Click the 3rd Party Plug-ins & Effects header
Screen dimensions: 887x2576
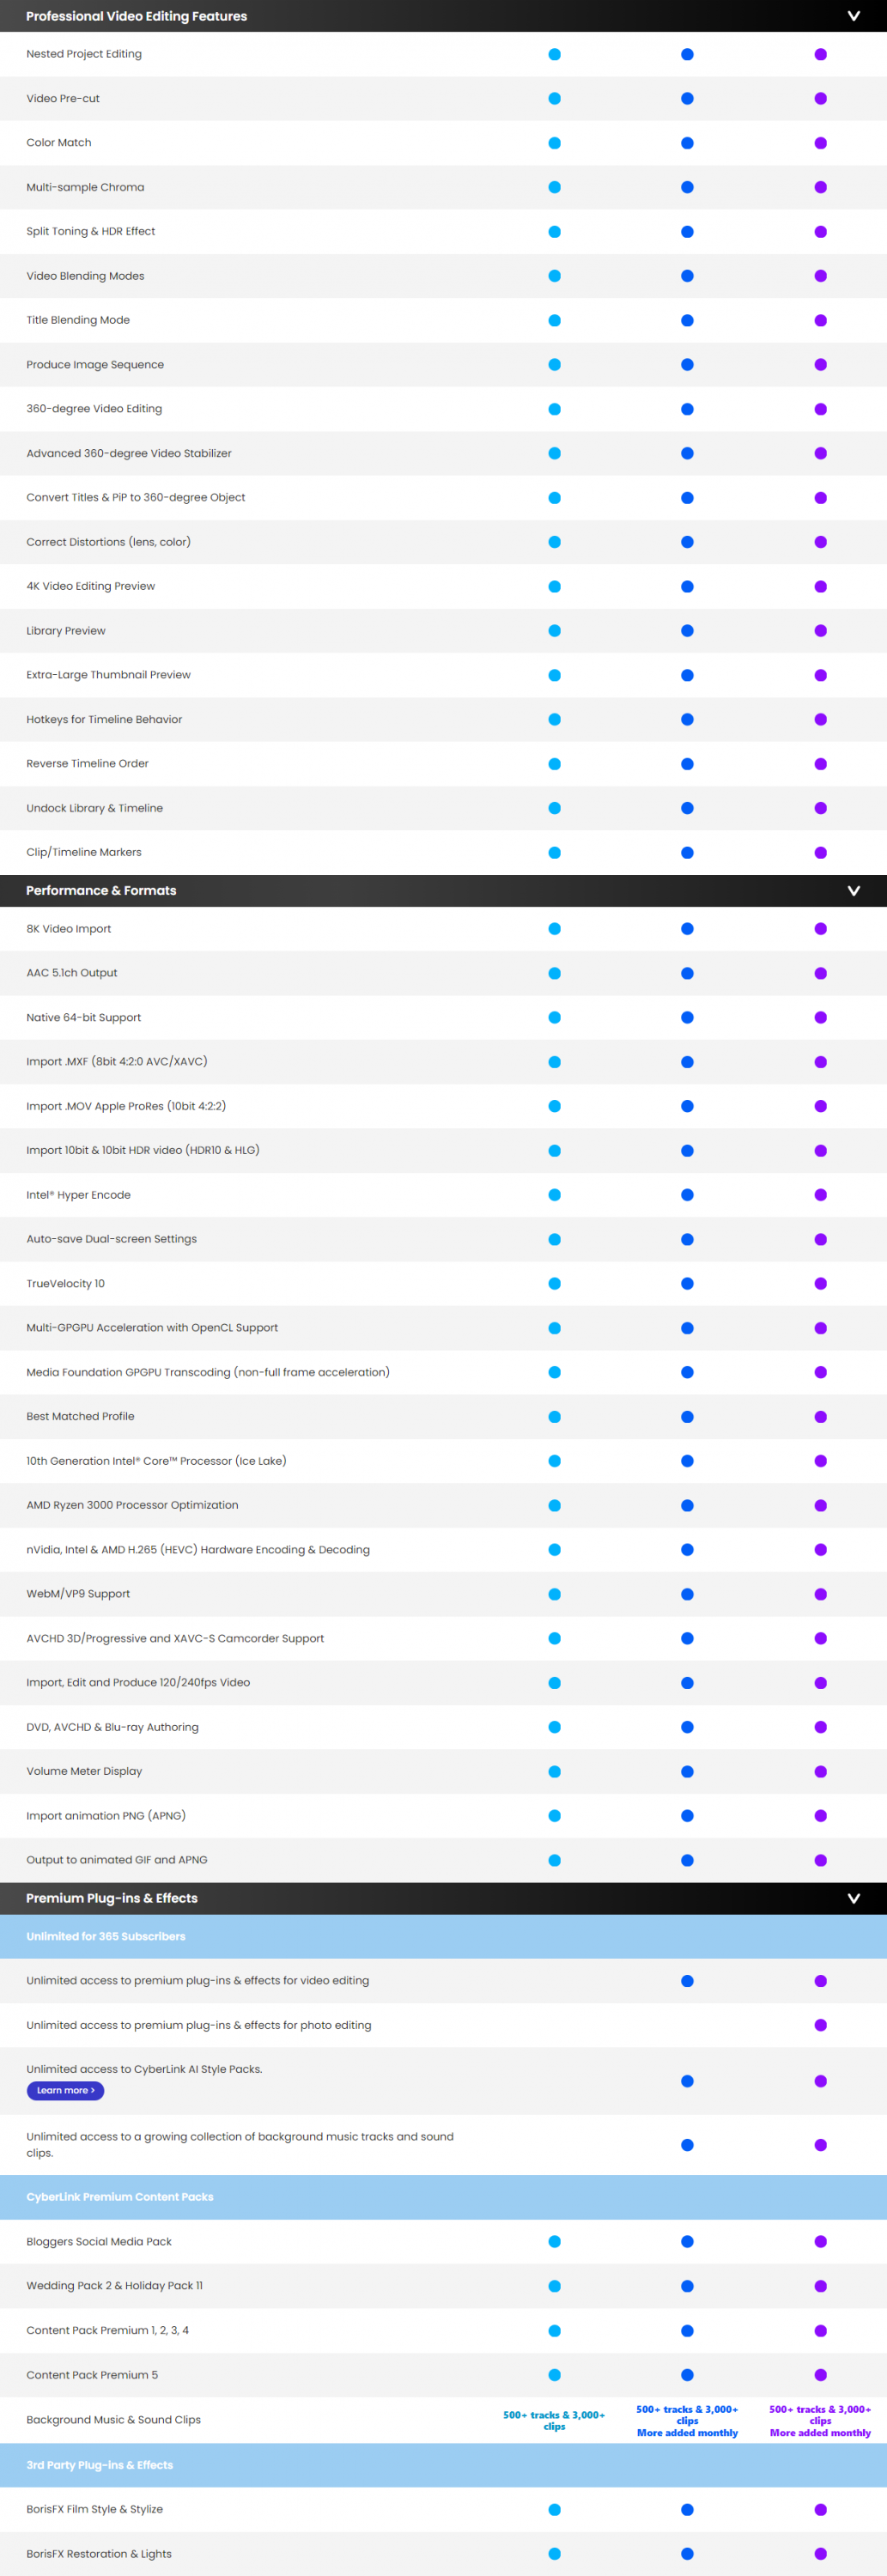(x=100, y=2465)
